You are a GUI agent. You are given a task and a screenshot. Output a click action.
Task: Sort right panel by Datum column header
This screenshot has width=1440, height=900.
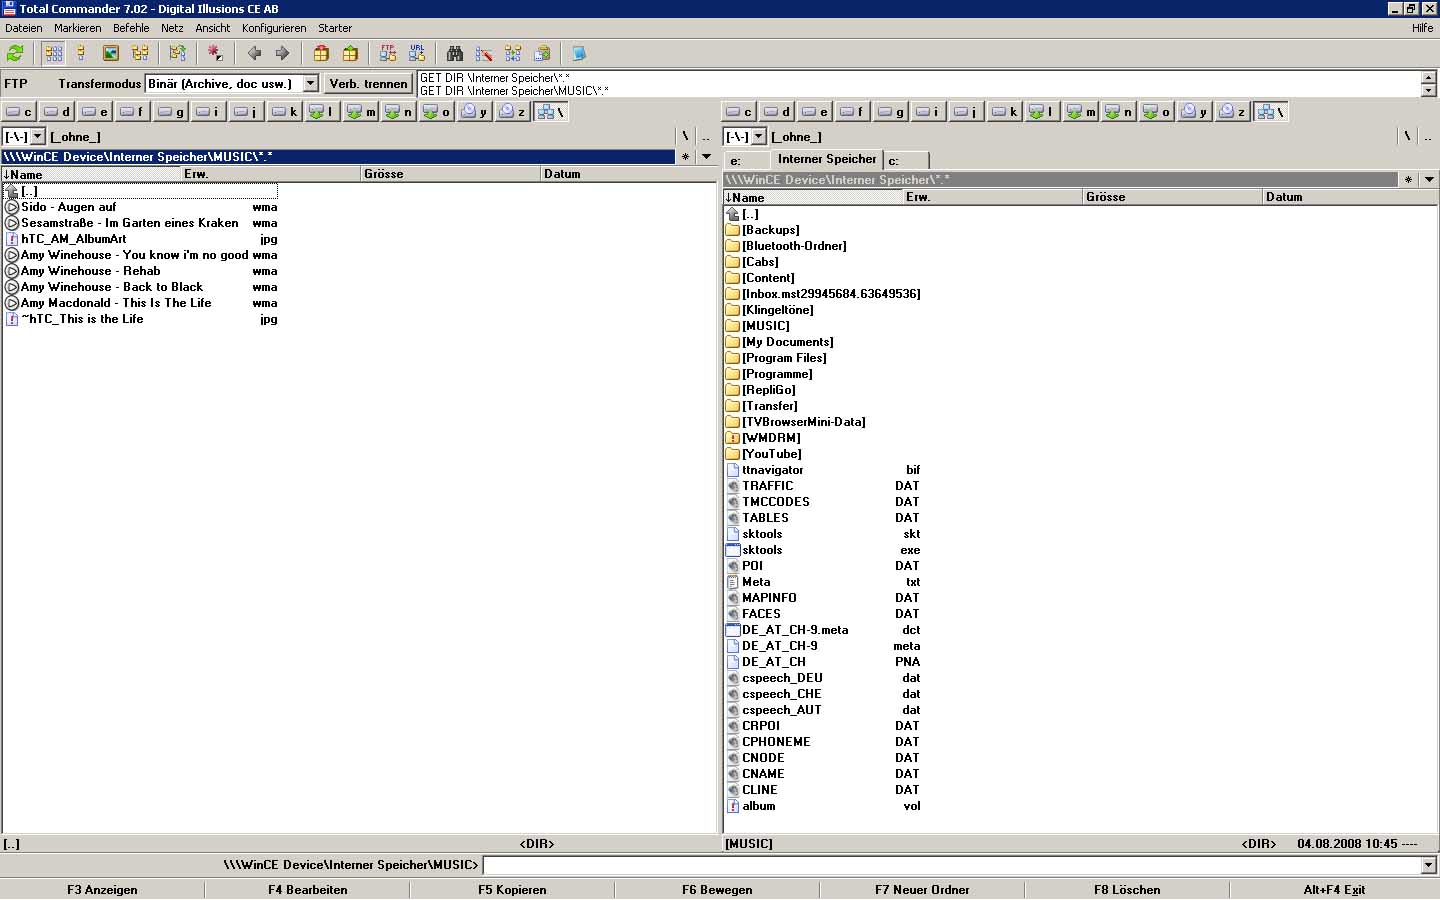coord(1350,197)
